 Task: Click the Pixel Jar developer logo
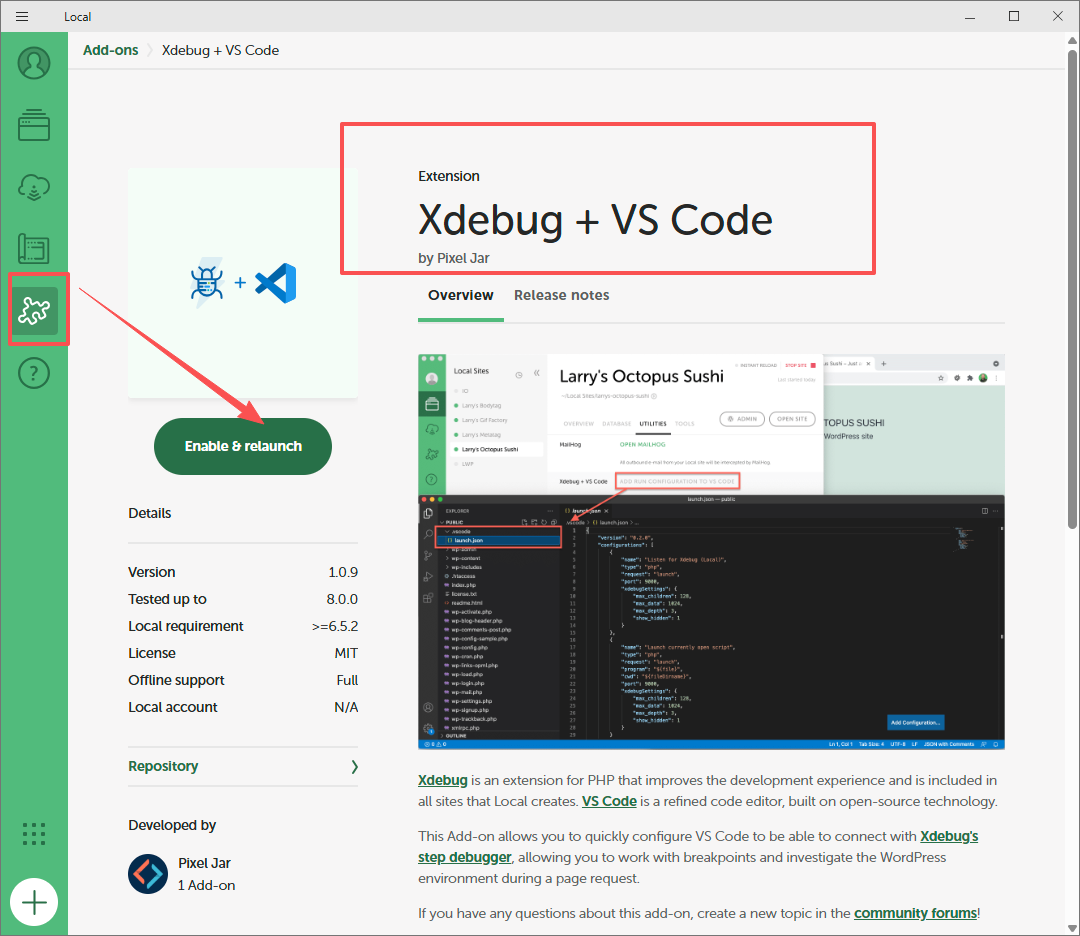tap(147, 873)
